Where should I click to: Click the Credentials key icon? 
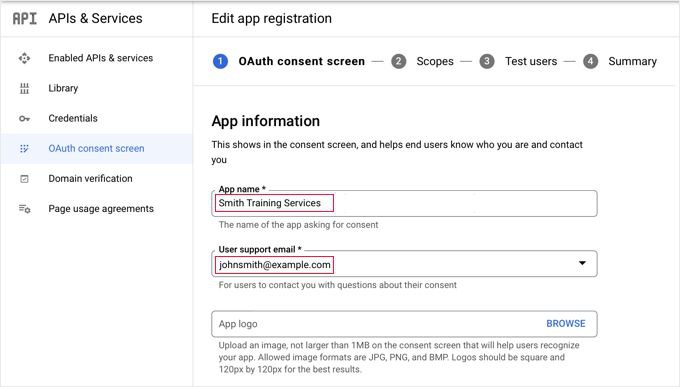coord(24,118)
